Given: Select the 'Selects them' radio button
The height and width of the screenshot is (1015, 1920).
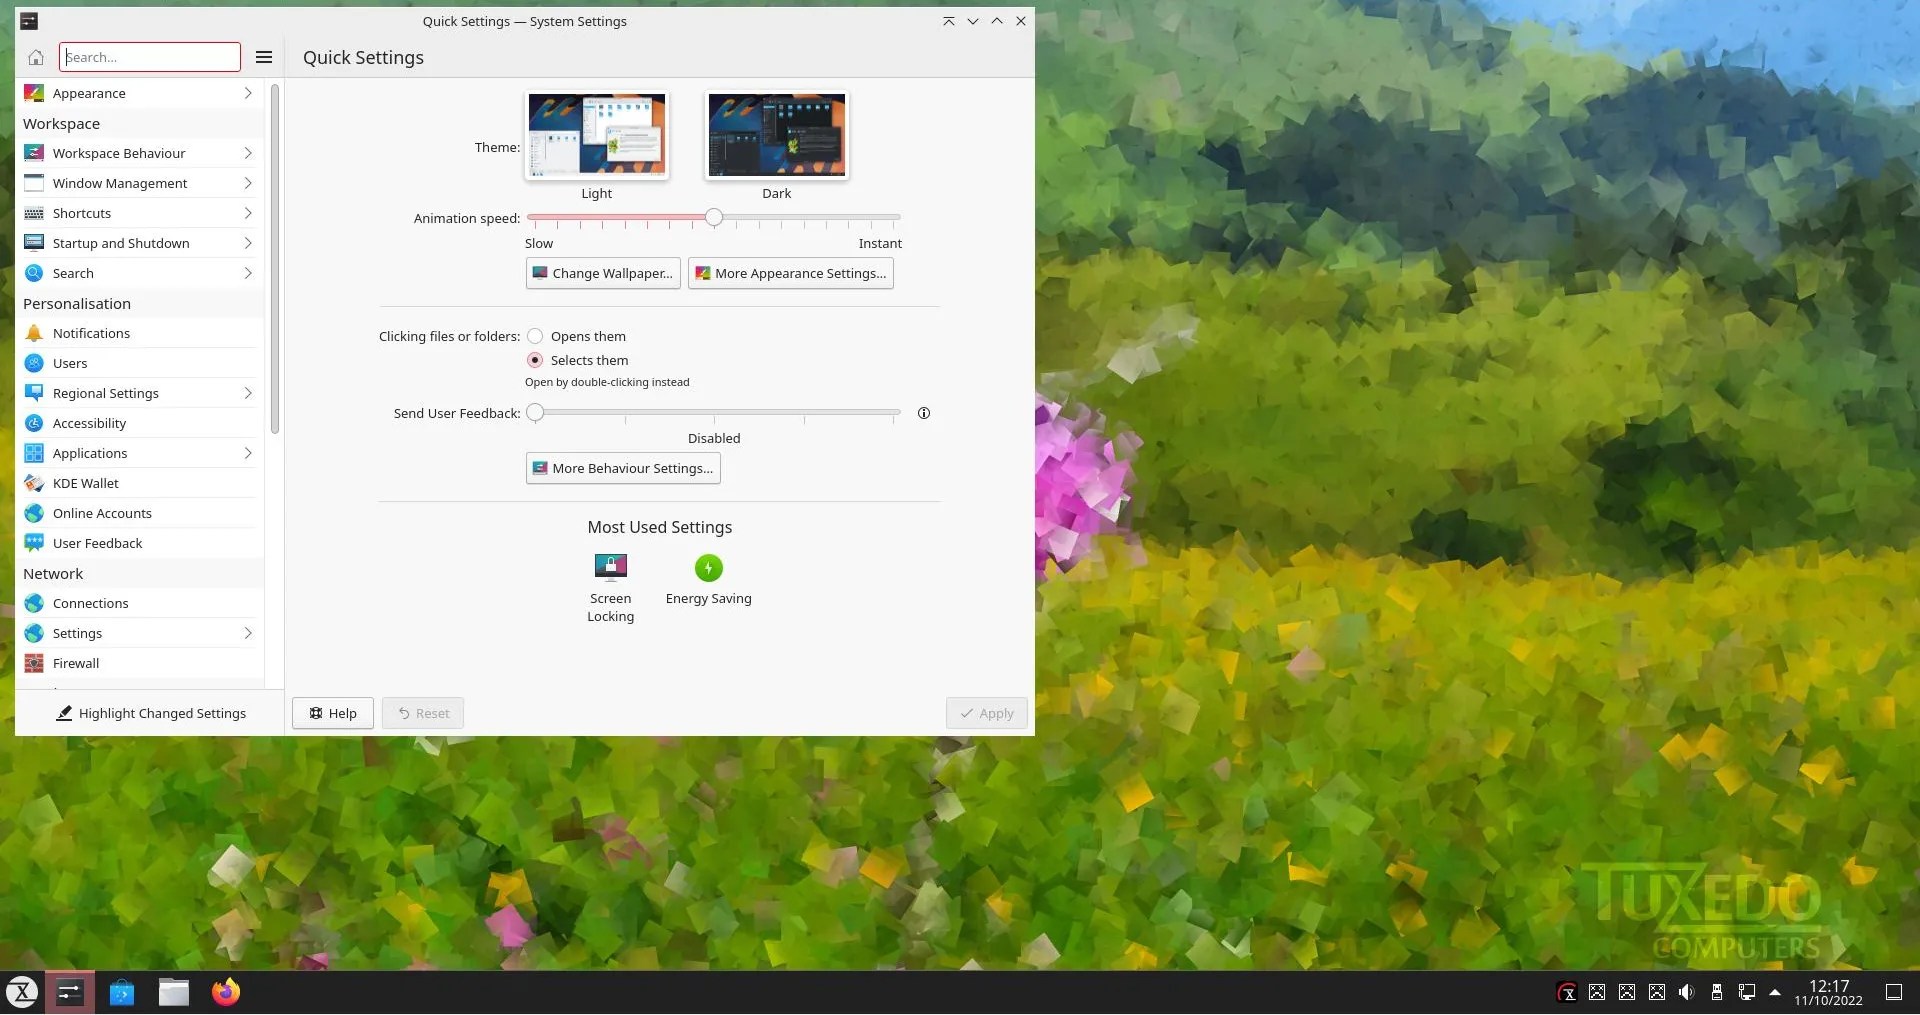Looking at the screenshot, I should tap(535, 360).
